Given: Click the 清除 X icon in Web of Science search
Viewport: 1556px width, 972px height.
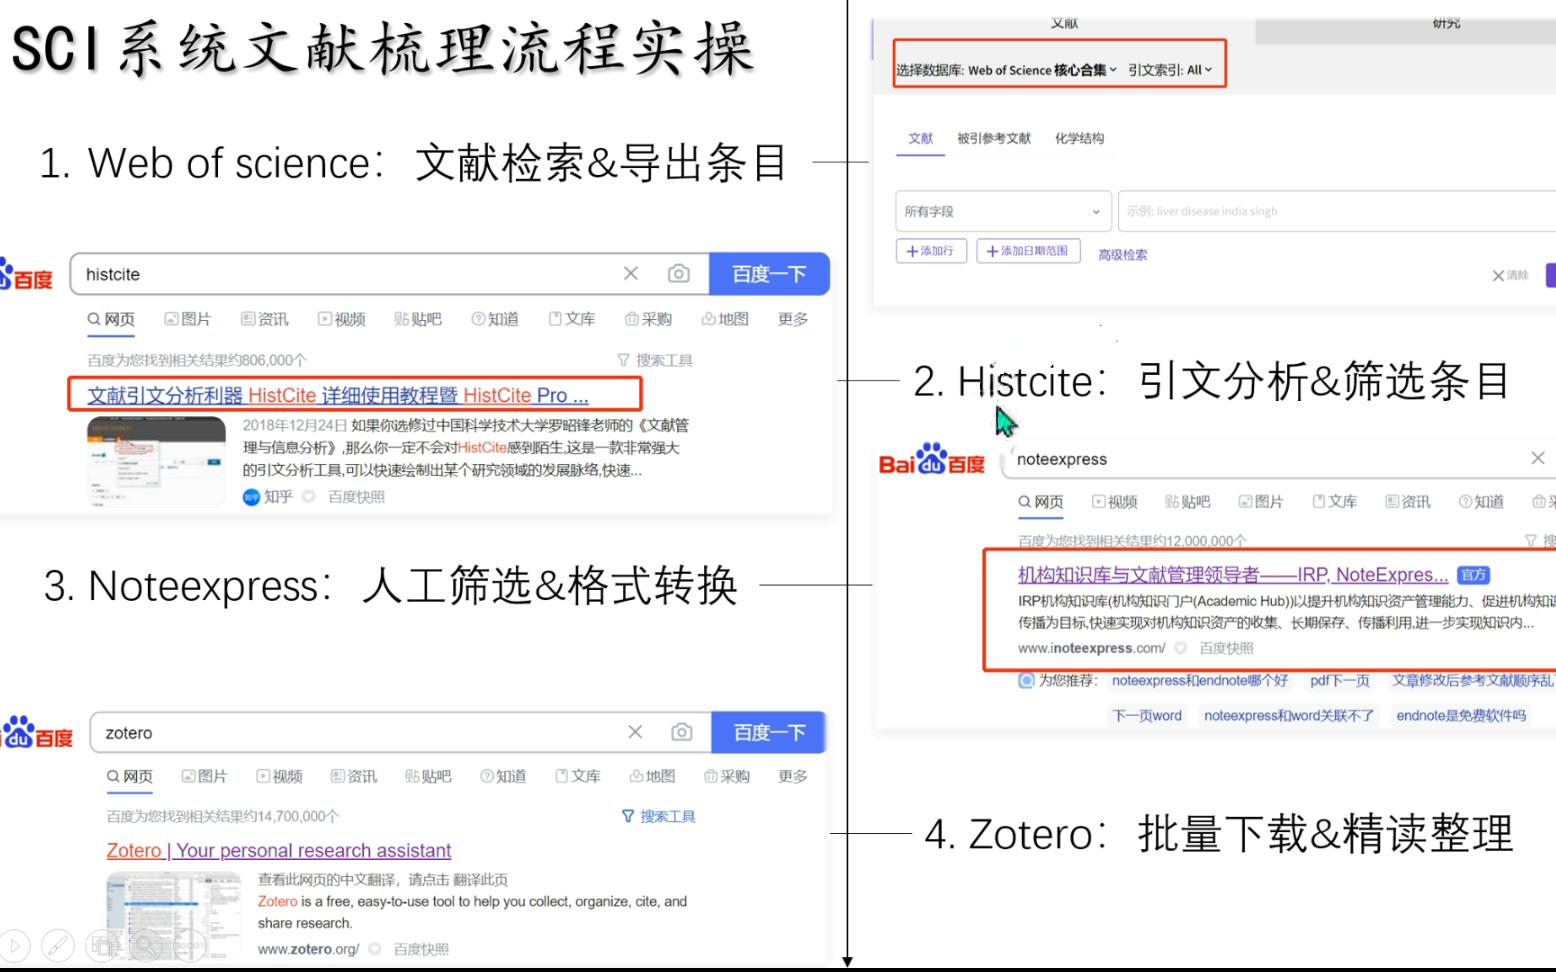Looking at the screenshot, I should (1496, 275).
